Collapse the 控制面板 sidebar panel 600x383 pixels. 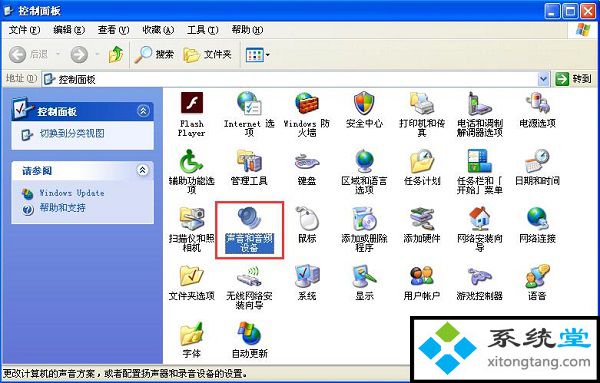(143, 111)
